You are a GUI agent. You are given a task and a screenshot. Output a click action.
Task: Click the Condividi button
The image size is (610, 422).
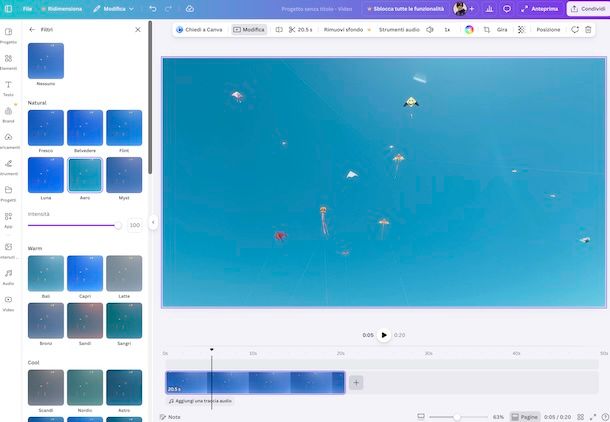click(x=588, y=8)
